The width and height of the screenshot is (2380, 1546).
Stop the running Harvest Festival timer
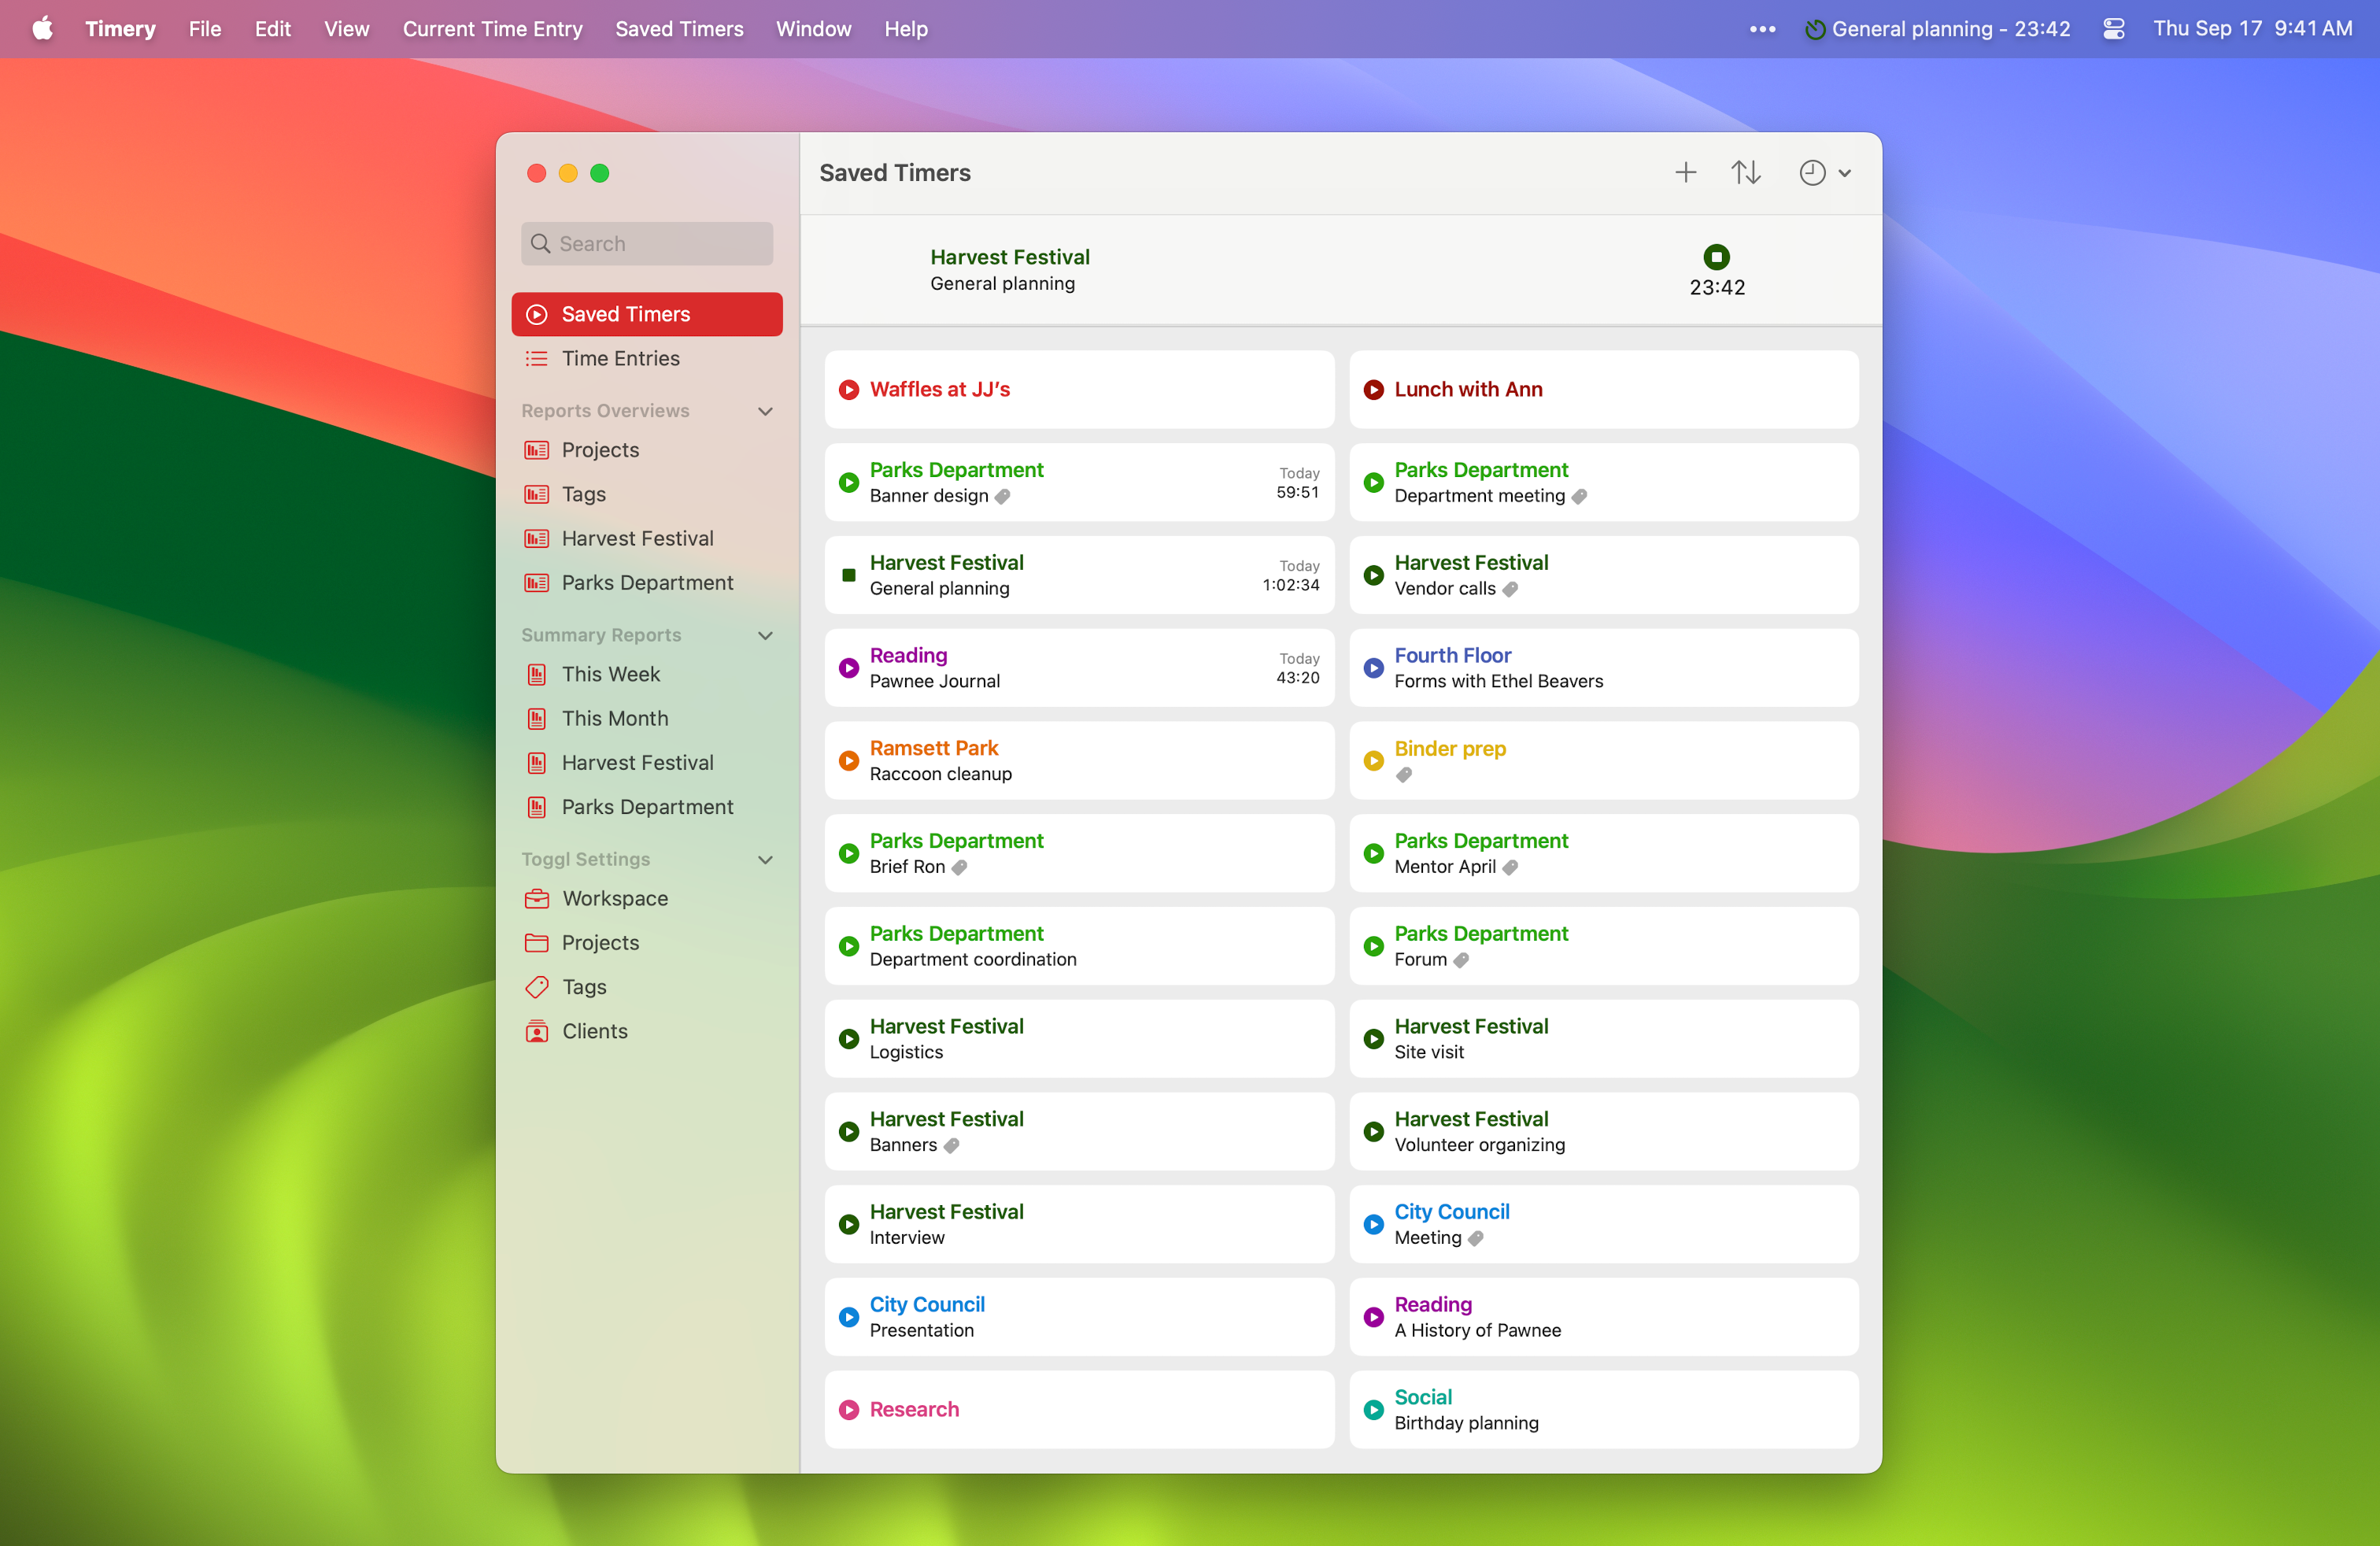click(x=1716, y=257)
